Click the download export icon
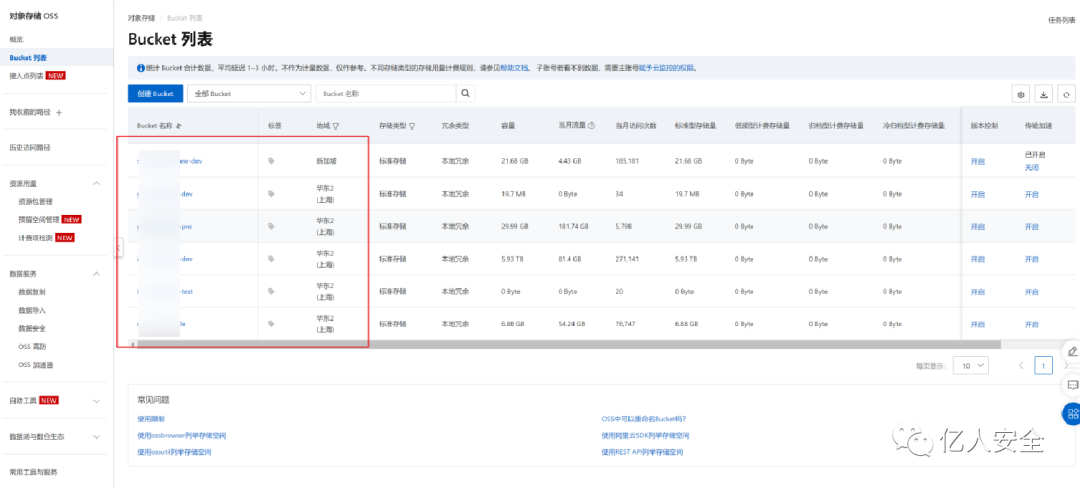Screen dimensions: 1080x488 [x=1043, y=94]
